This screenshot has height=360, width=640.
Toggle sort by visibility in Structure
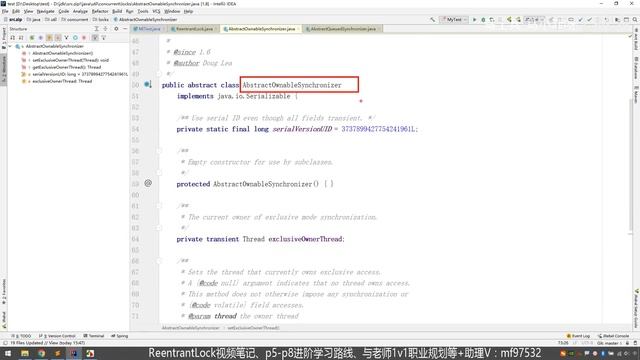coord(12,38)
